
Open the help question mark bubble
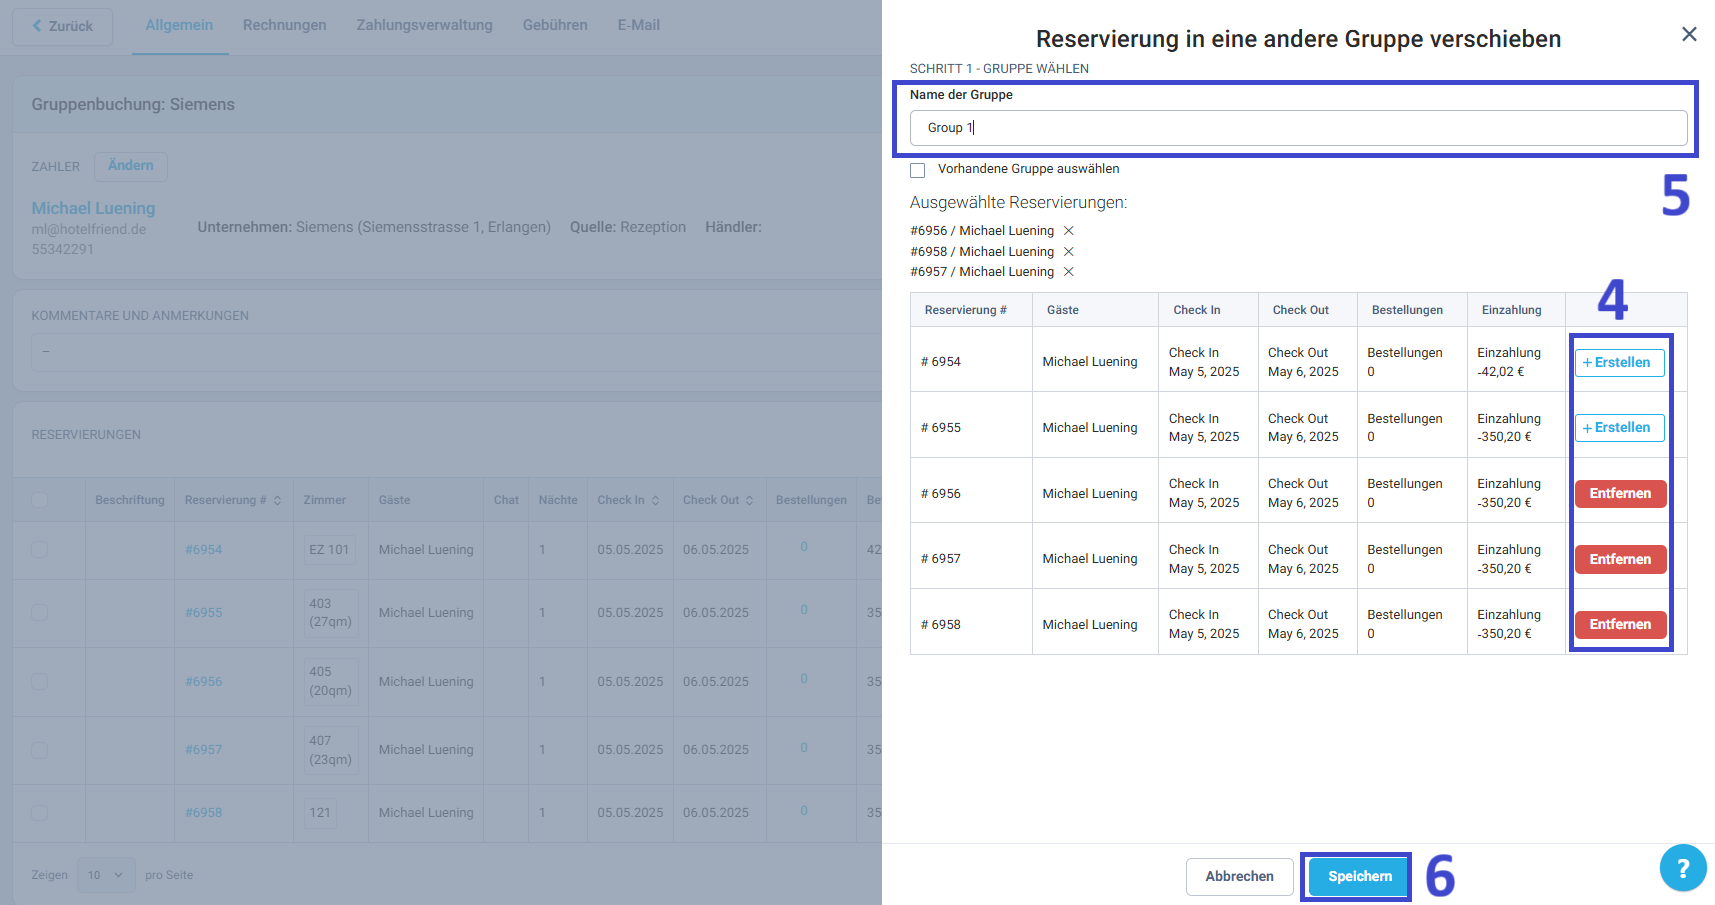1683,868
